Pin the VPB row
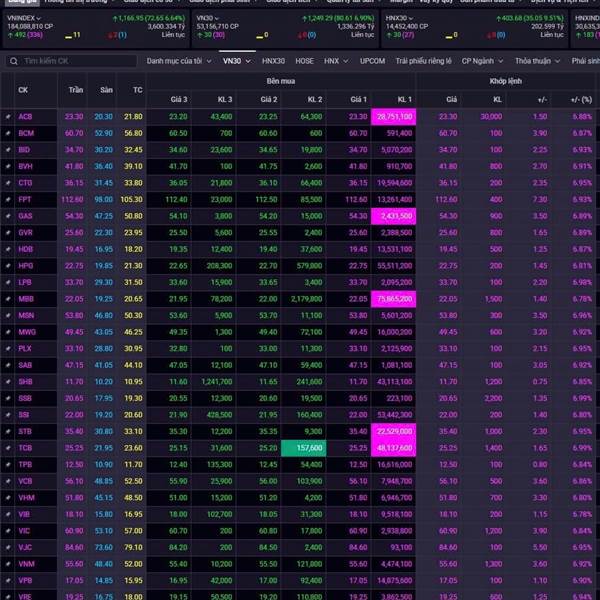The height and width of the screenshot is (600, 600). pos(8,581)
